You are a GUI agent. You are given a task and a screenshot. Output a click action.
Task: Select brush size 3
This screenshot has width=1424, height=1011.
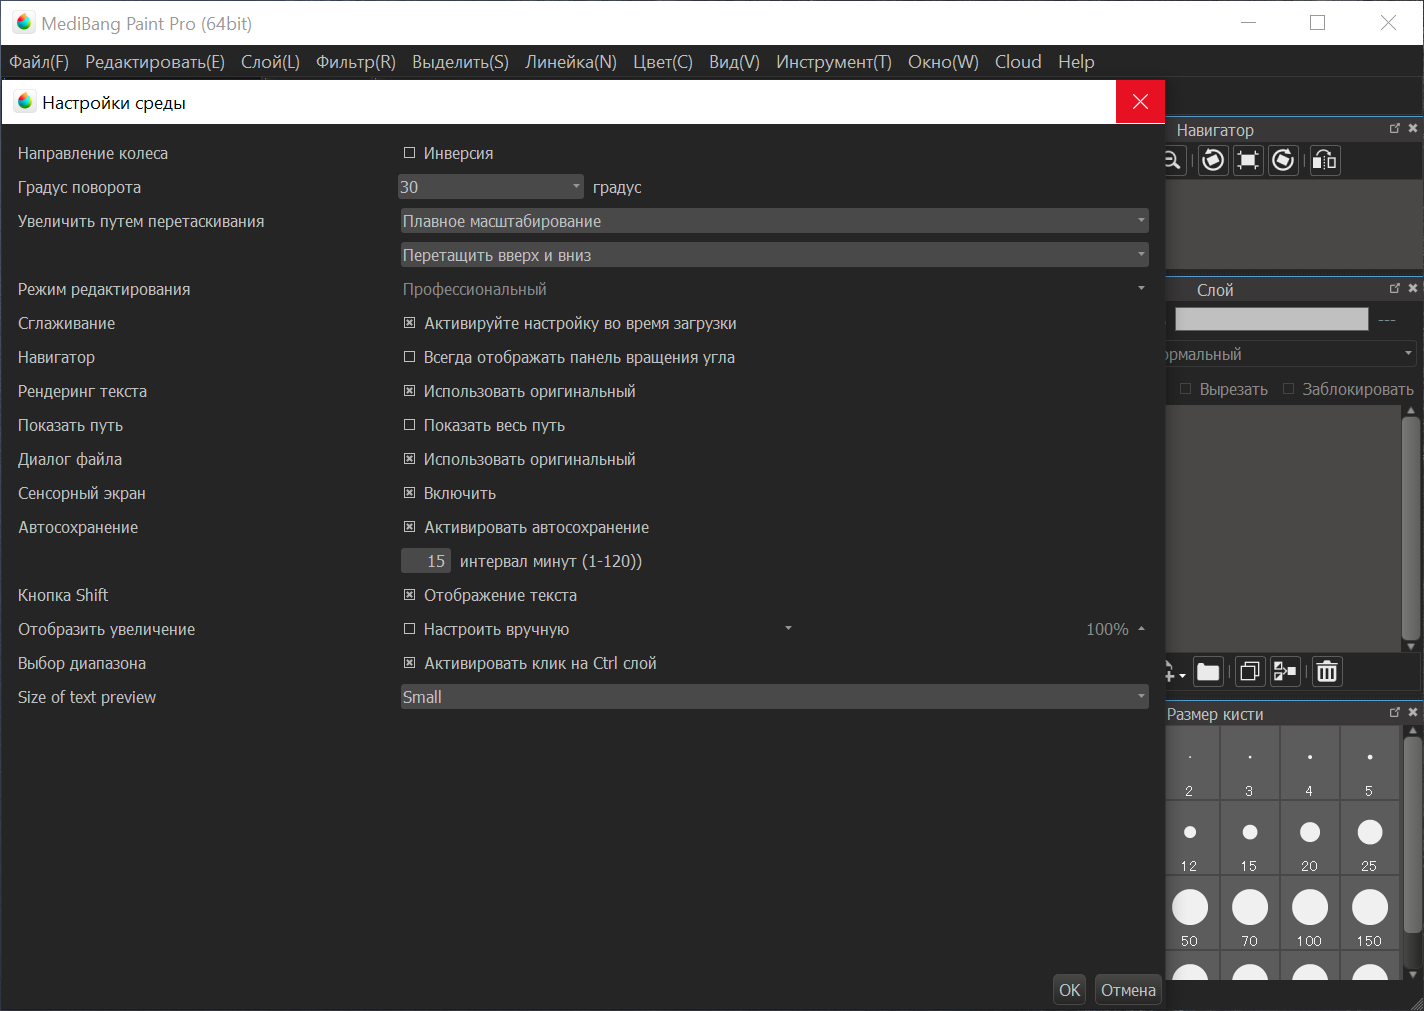tap(1250, 763)
